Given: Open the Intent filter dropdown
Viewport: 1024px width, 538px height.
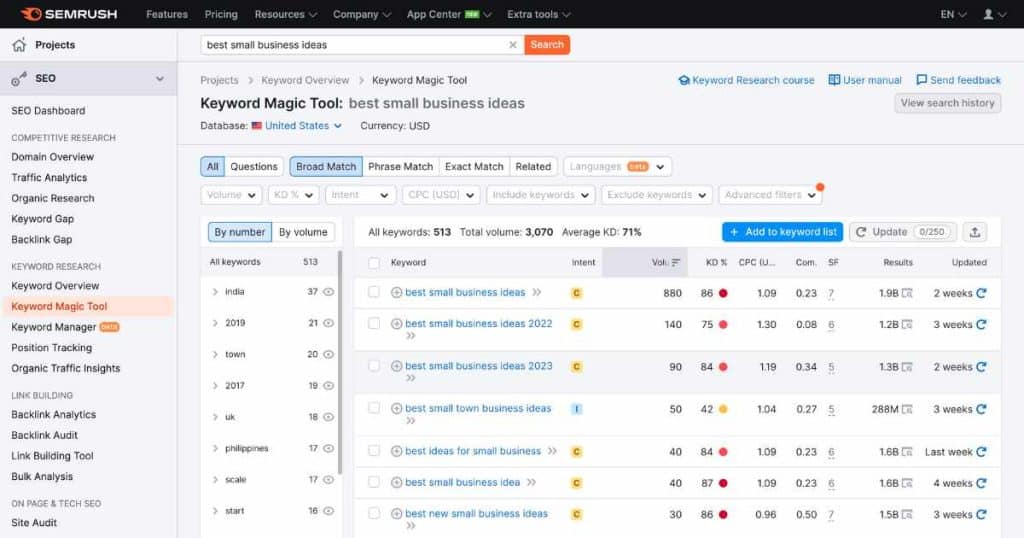Looking at the screenshot, I should 360,195.
